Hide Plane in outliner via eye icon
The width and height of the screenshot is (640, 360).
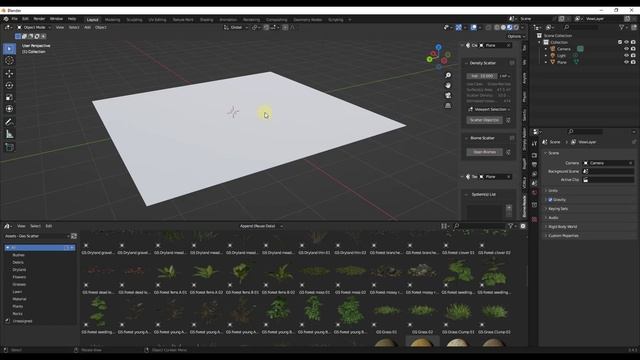tap(626, 62)
